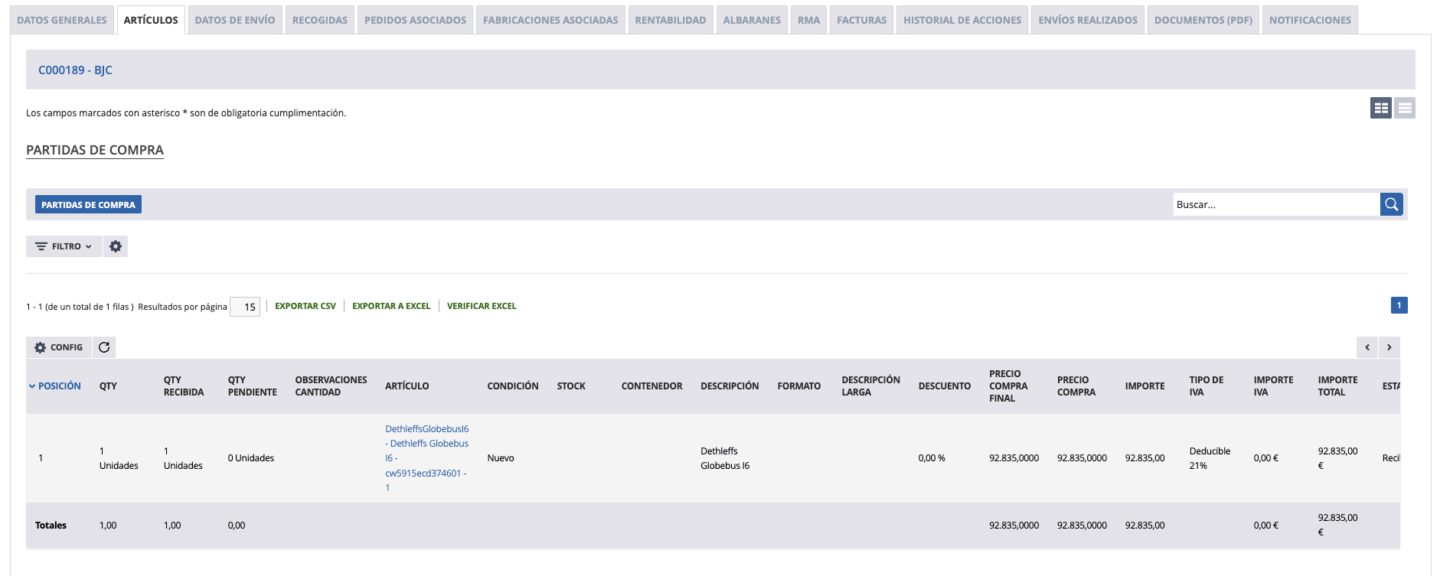Click the table refresh icon
This screenshot has height=576, width=1440.
pos(105,347)
